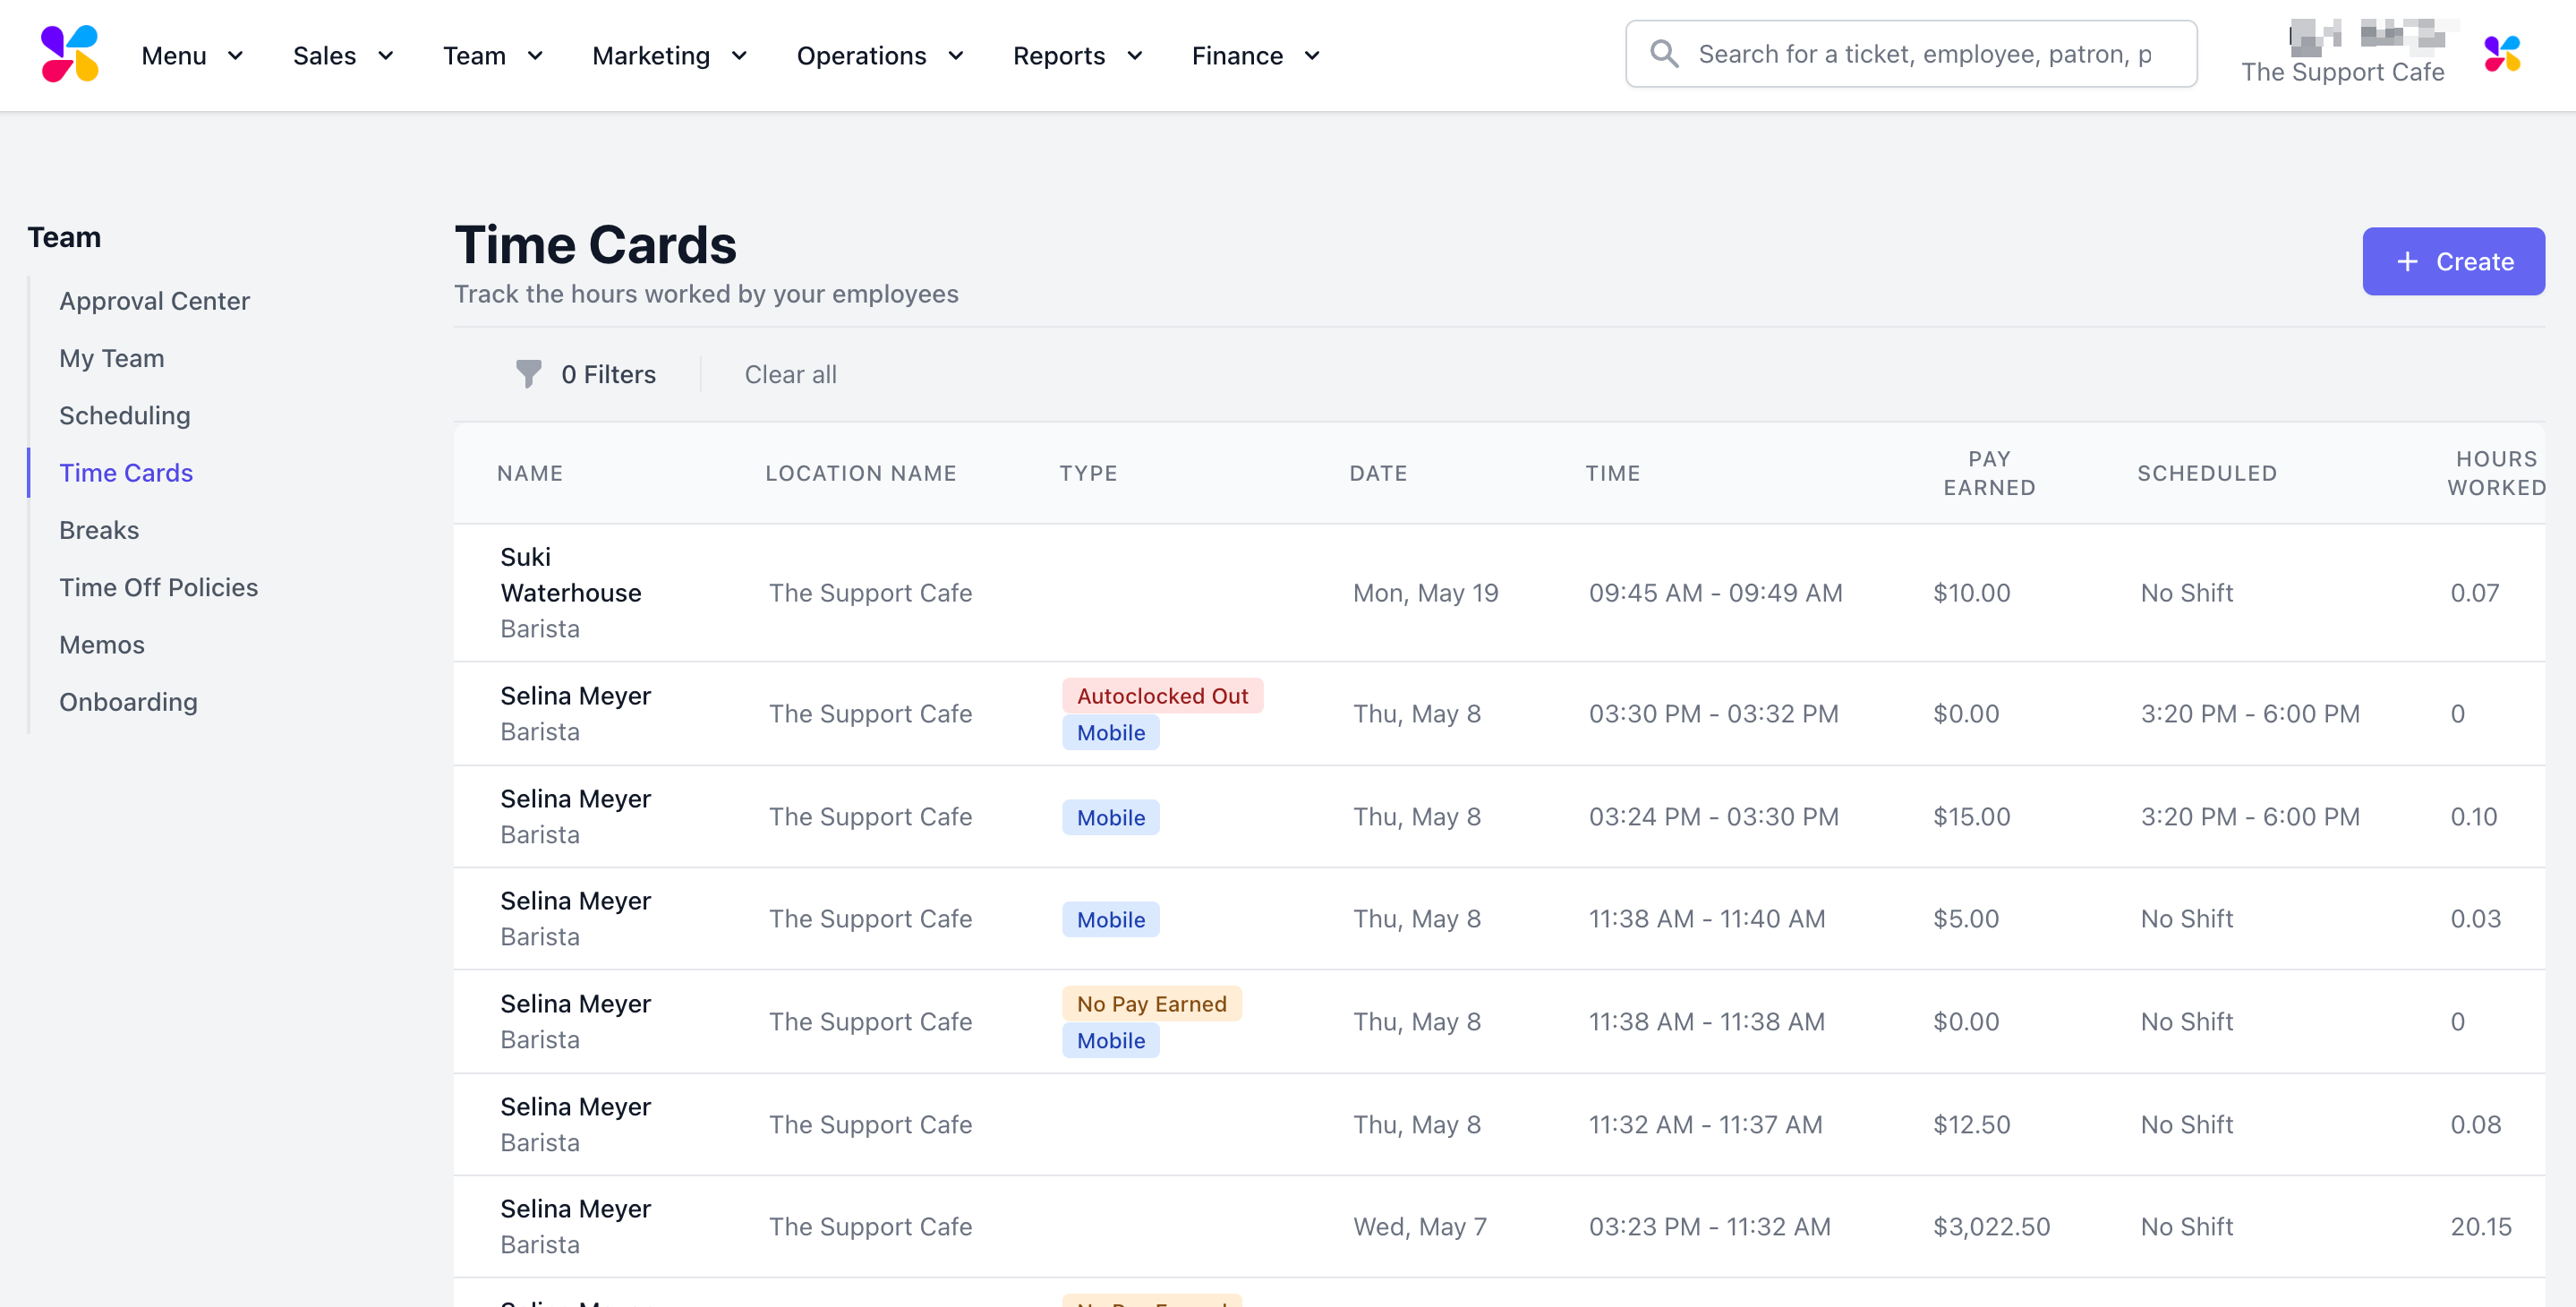2576x1307 pixels.
Task: Type in the ticket search field
Action: coord(1925,54)
